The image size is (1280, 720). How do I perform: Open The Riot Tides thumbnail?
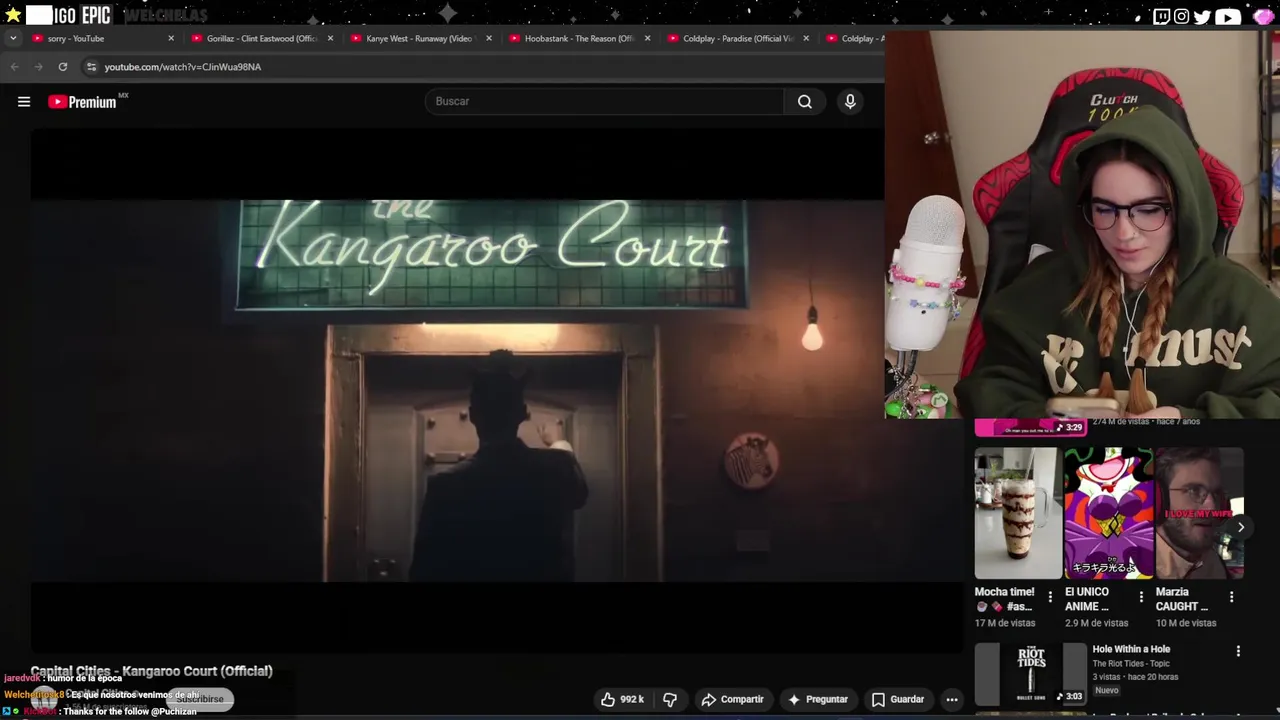pyautogui.click(x=1031, y=674)
